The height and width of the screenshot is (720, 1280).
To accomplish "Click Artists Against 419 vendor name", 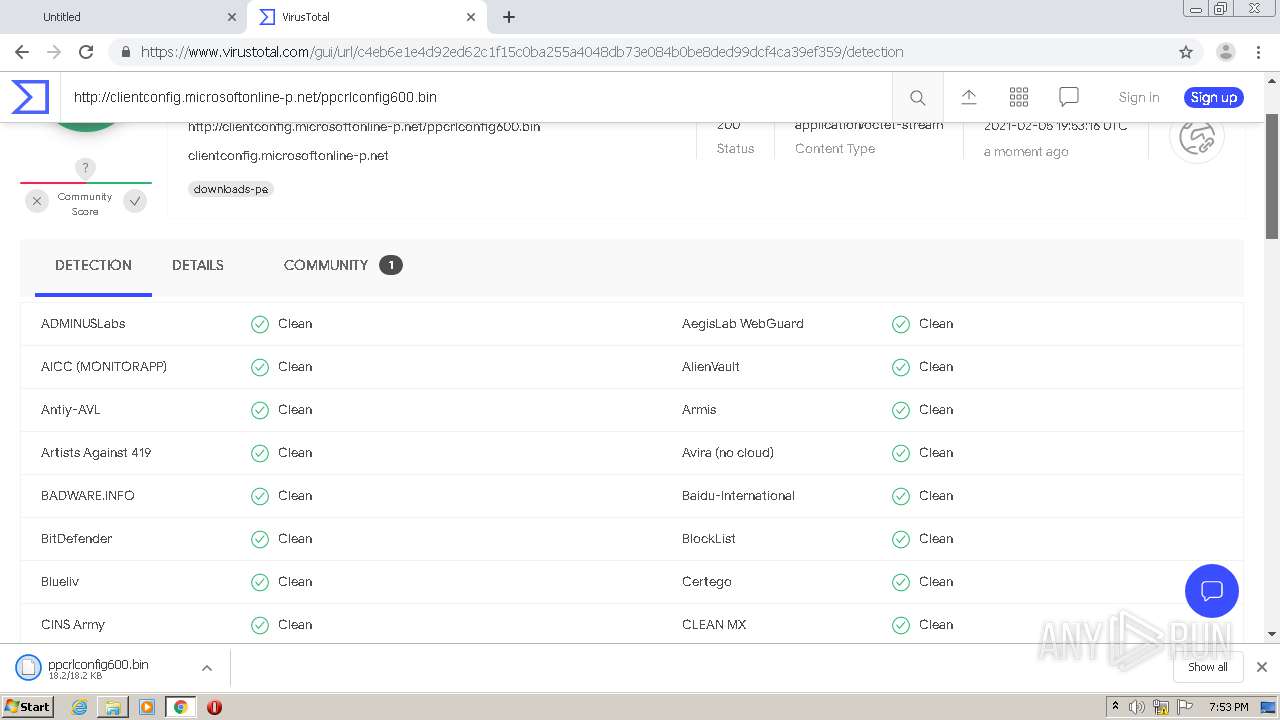I will pyautogui.click(x=96, y=453).
